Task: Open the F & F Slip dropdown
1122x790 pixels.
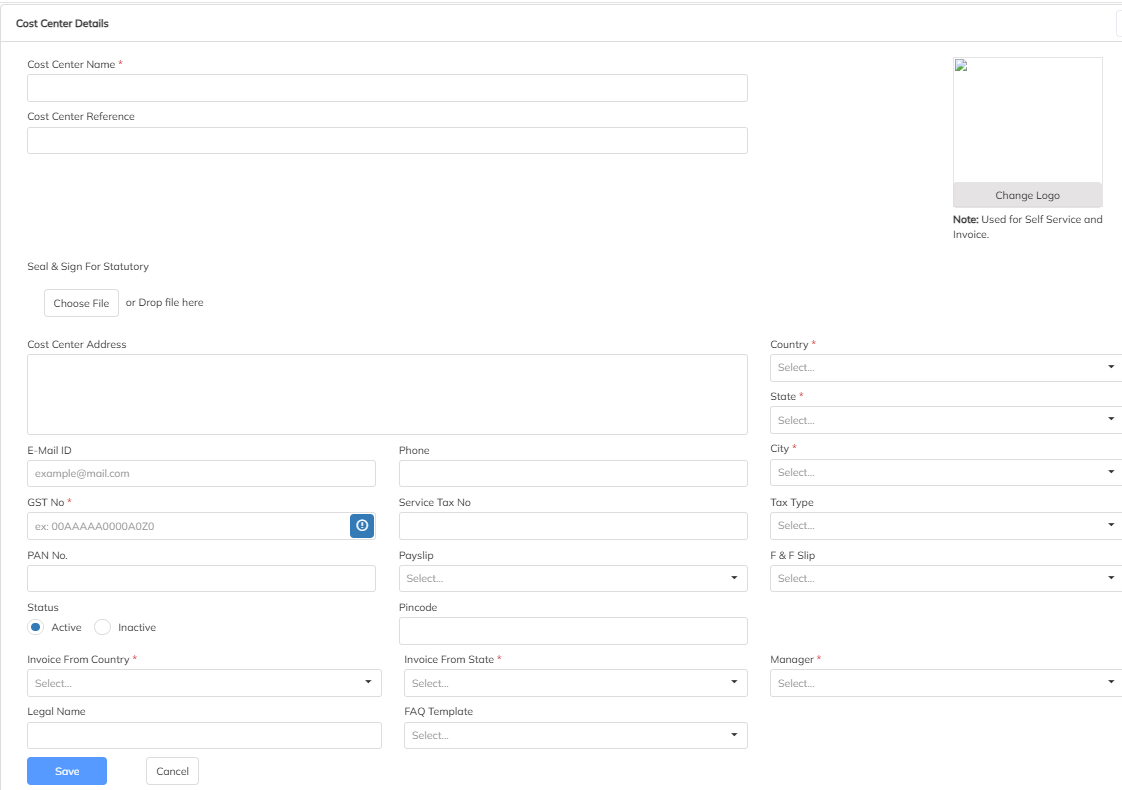Action: (x=946, y=578)
